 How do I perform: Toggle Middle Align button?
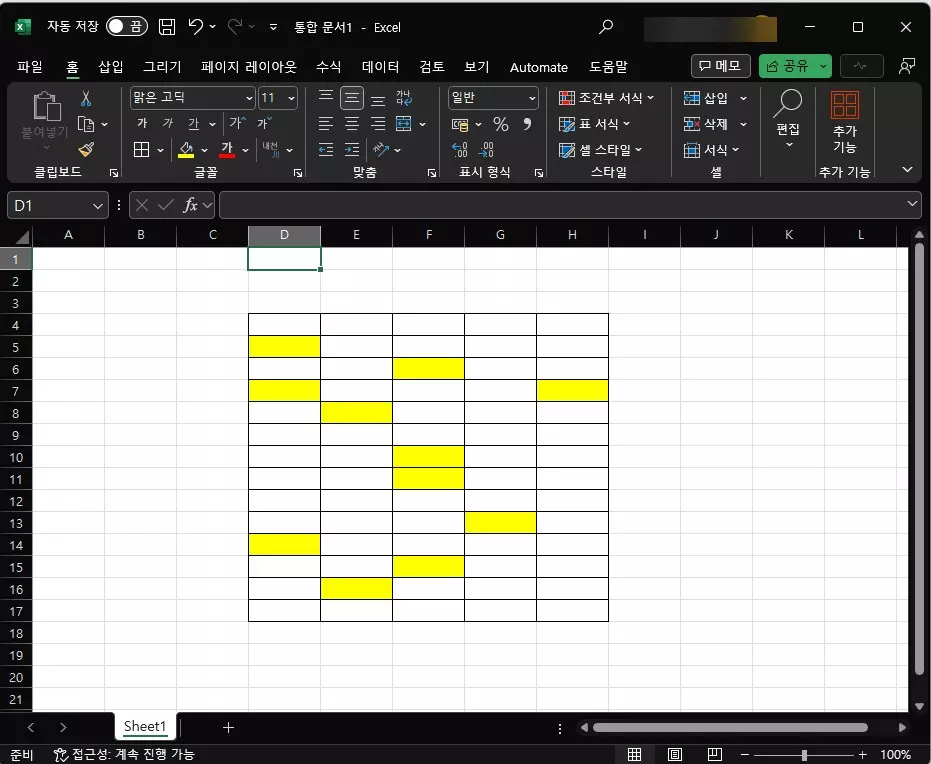352,98
